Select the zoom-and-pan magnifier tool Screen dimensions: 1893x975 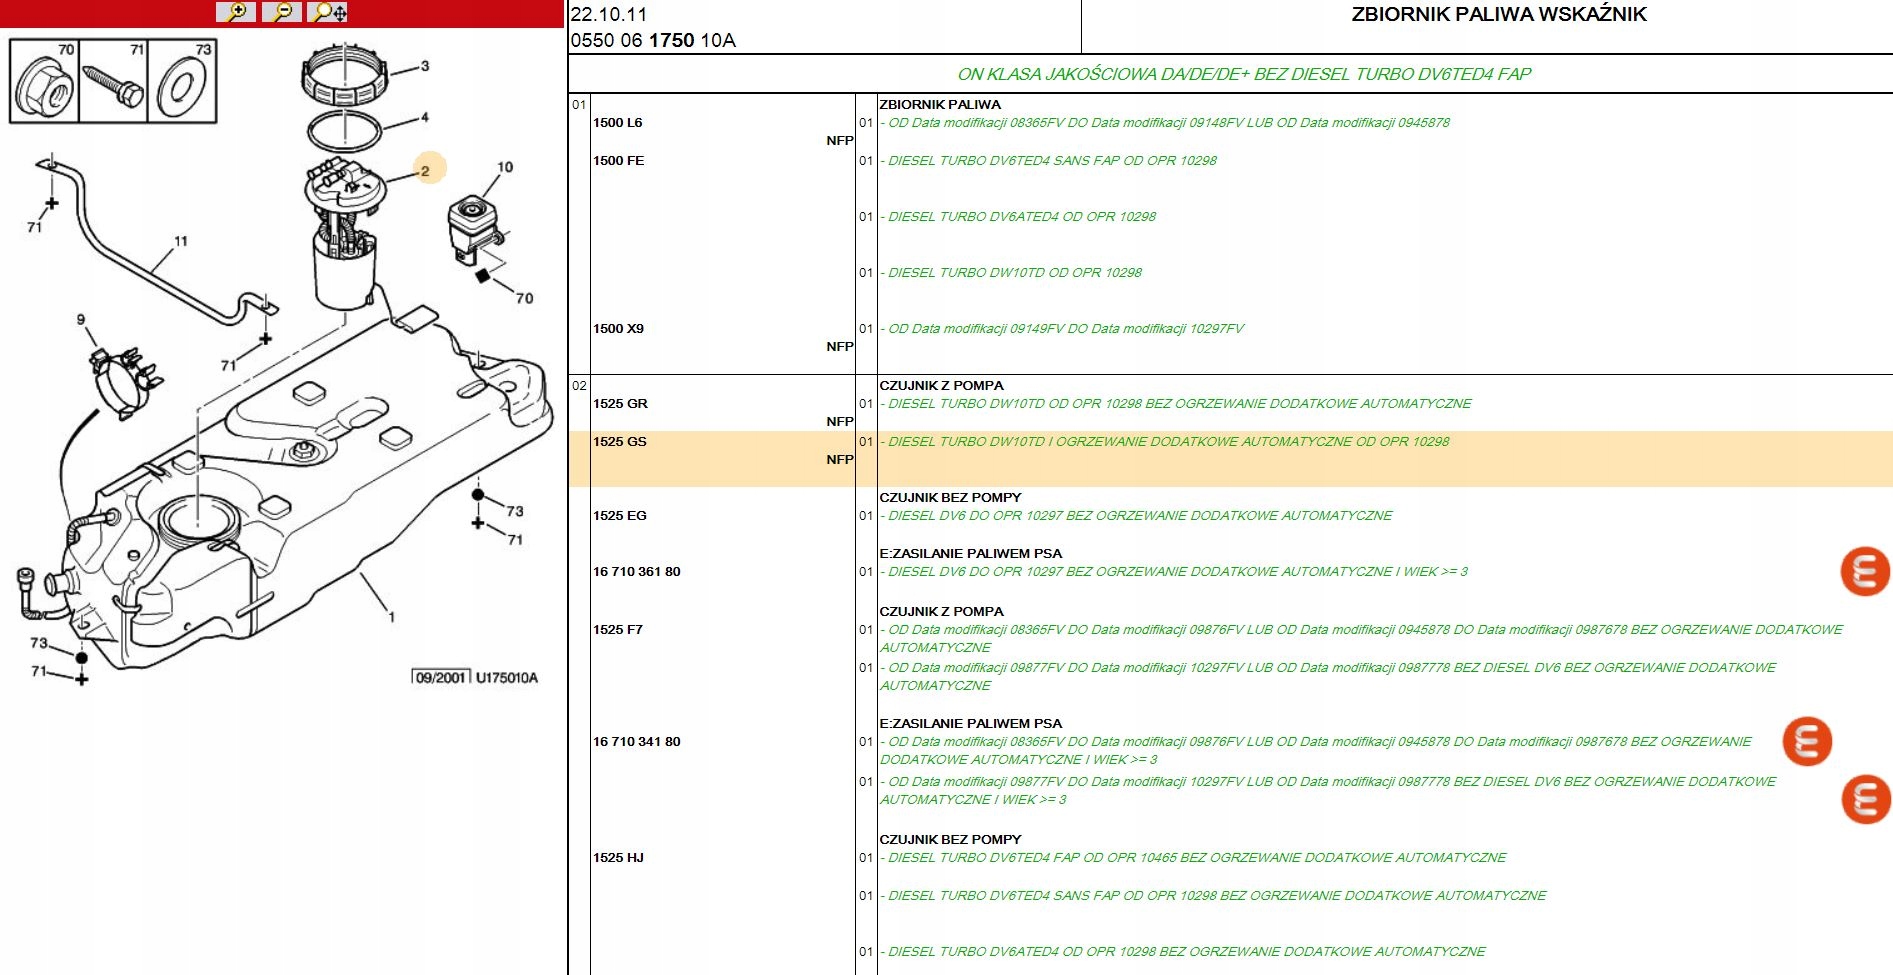[328, 12]
